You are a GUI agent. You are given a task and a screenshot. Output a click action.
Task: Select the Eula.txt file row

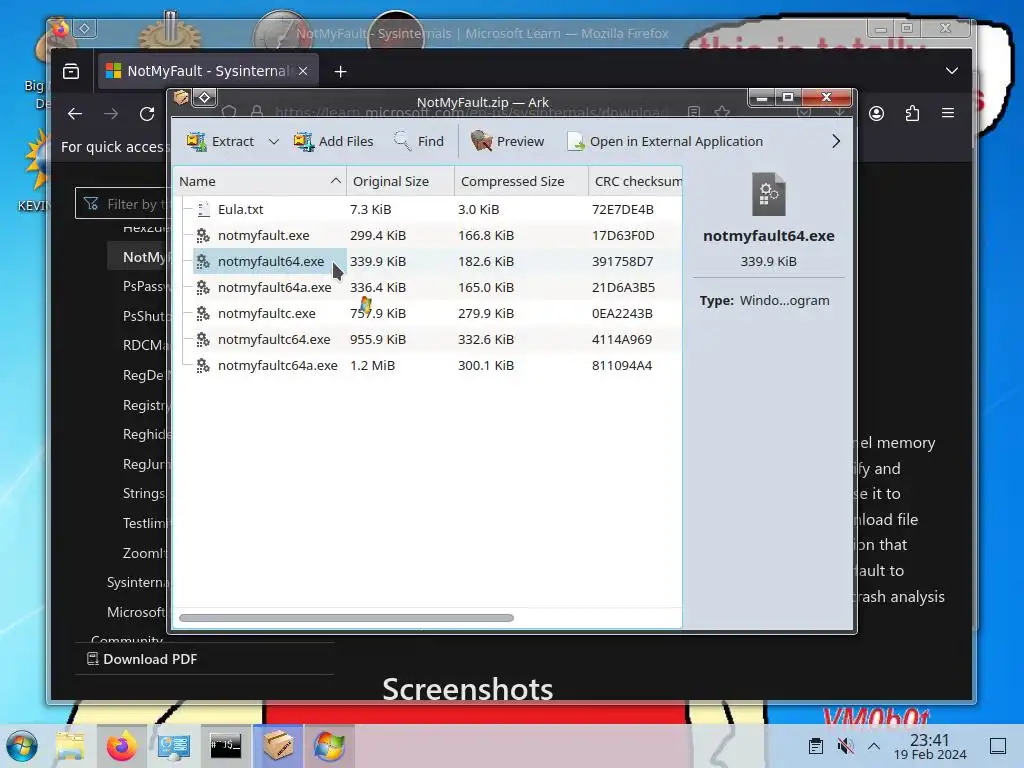(x=428, y=209)
